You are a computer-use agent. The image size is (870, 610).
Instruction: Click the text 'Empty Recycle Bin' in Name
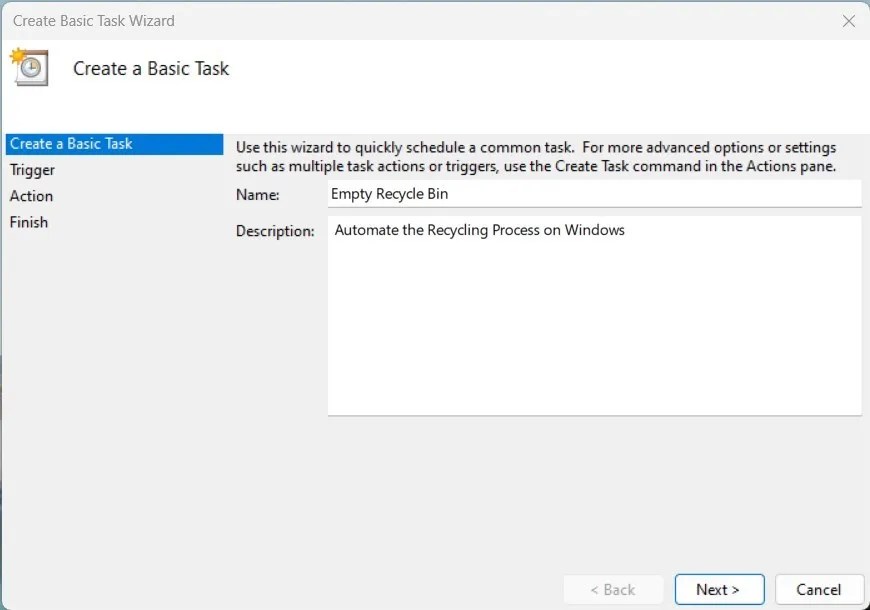(x=389, y=194)
